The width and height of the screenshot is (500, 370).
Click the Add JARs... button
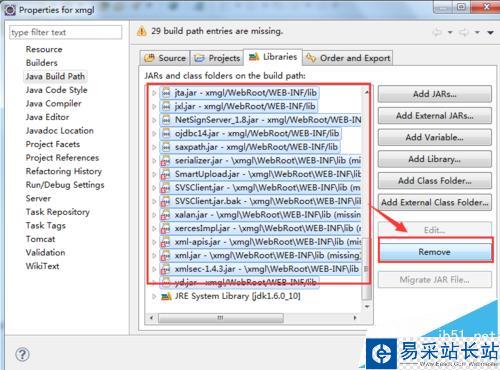[435, 94]
